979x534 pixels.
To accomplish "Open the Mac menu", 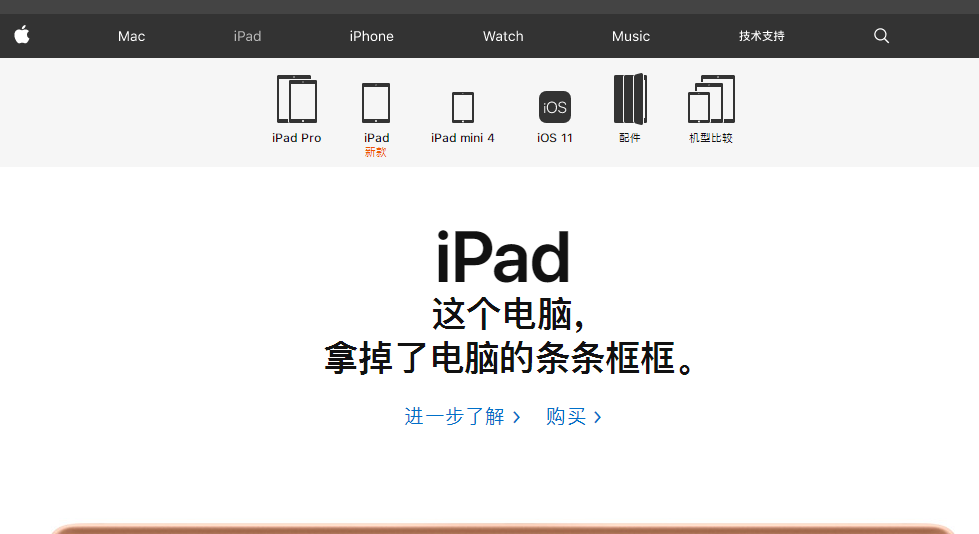I will point(131,36).
